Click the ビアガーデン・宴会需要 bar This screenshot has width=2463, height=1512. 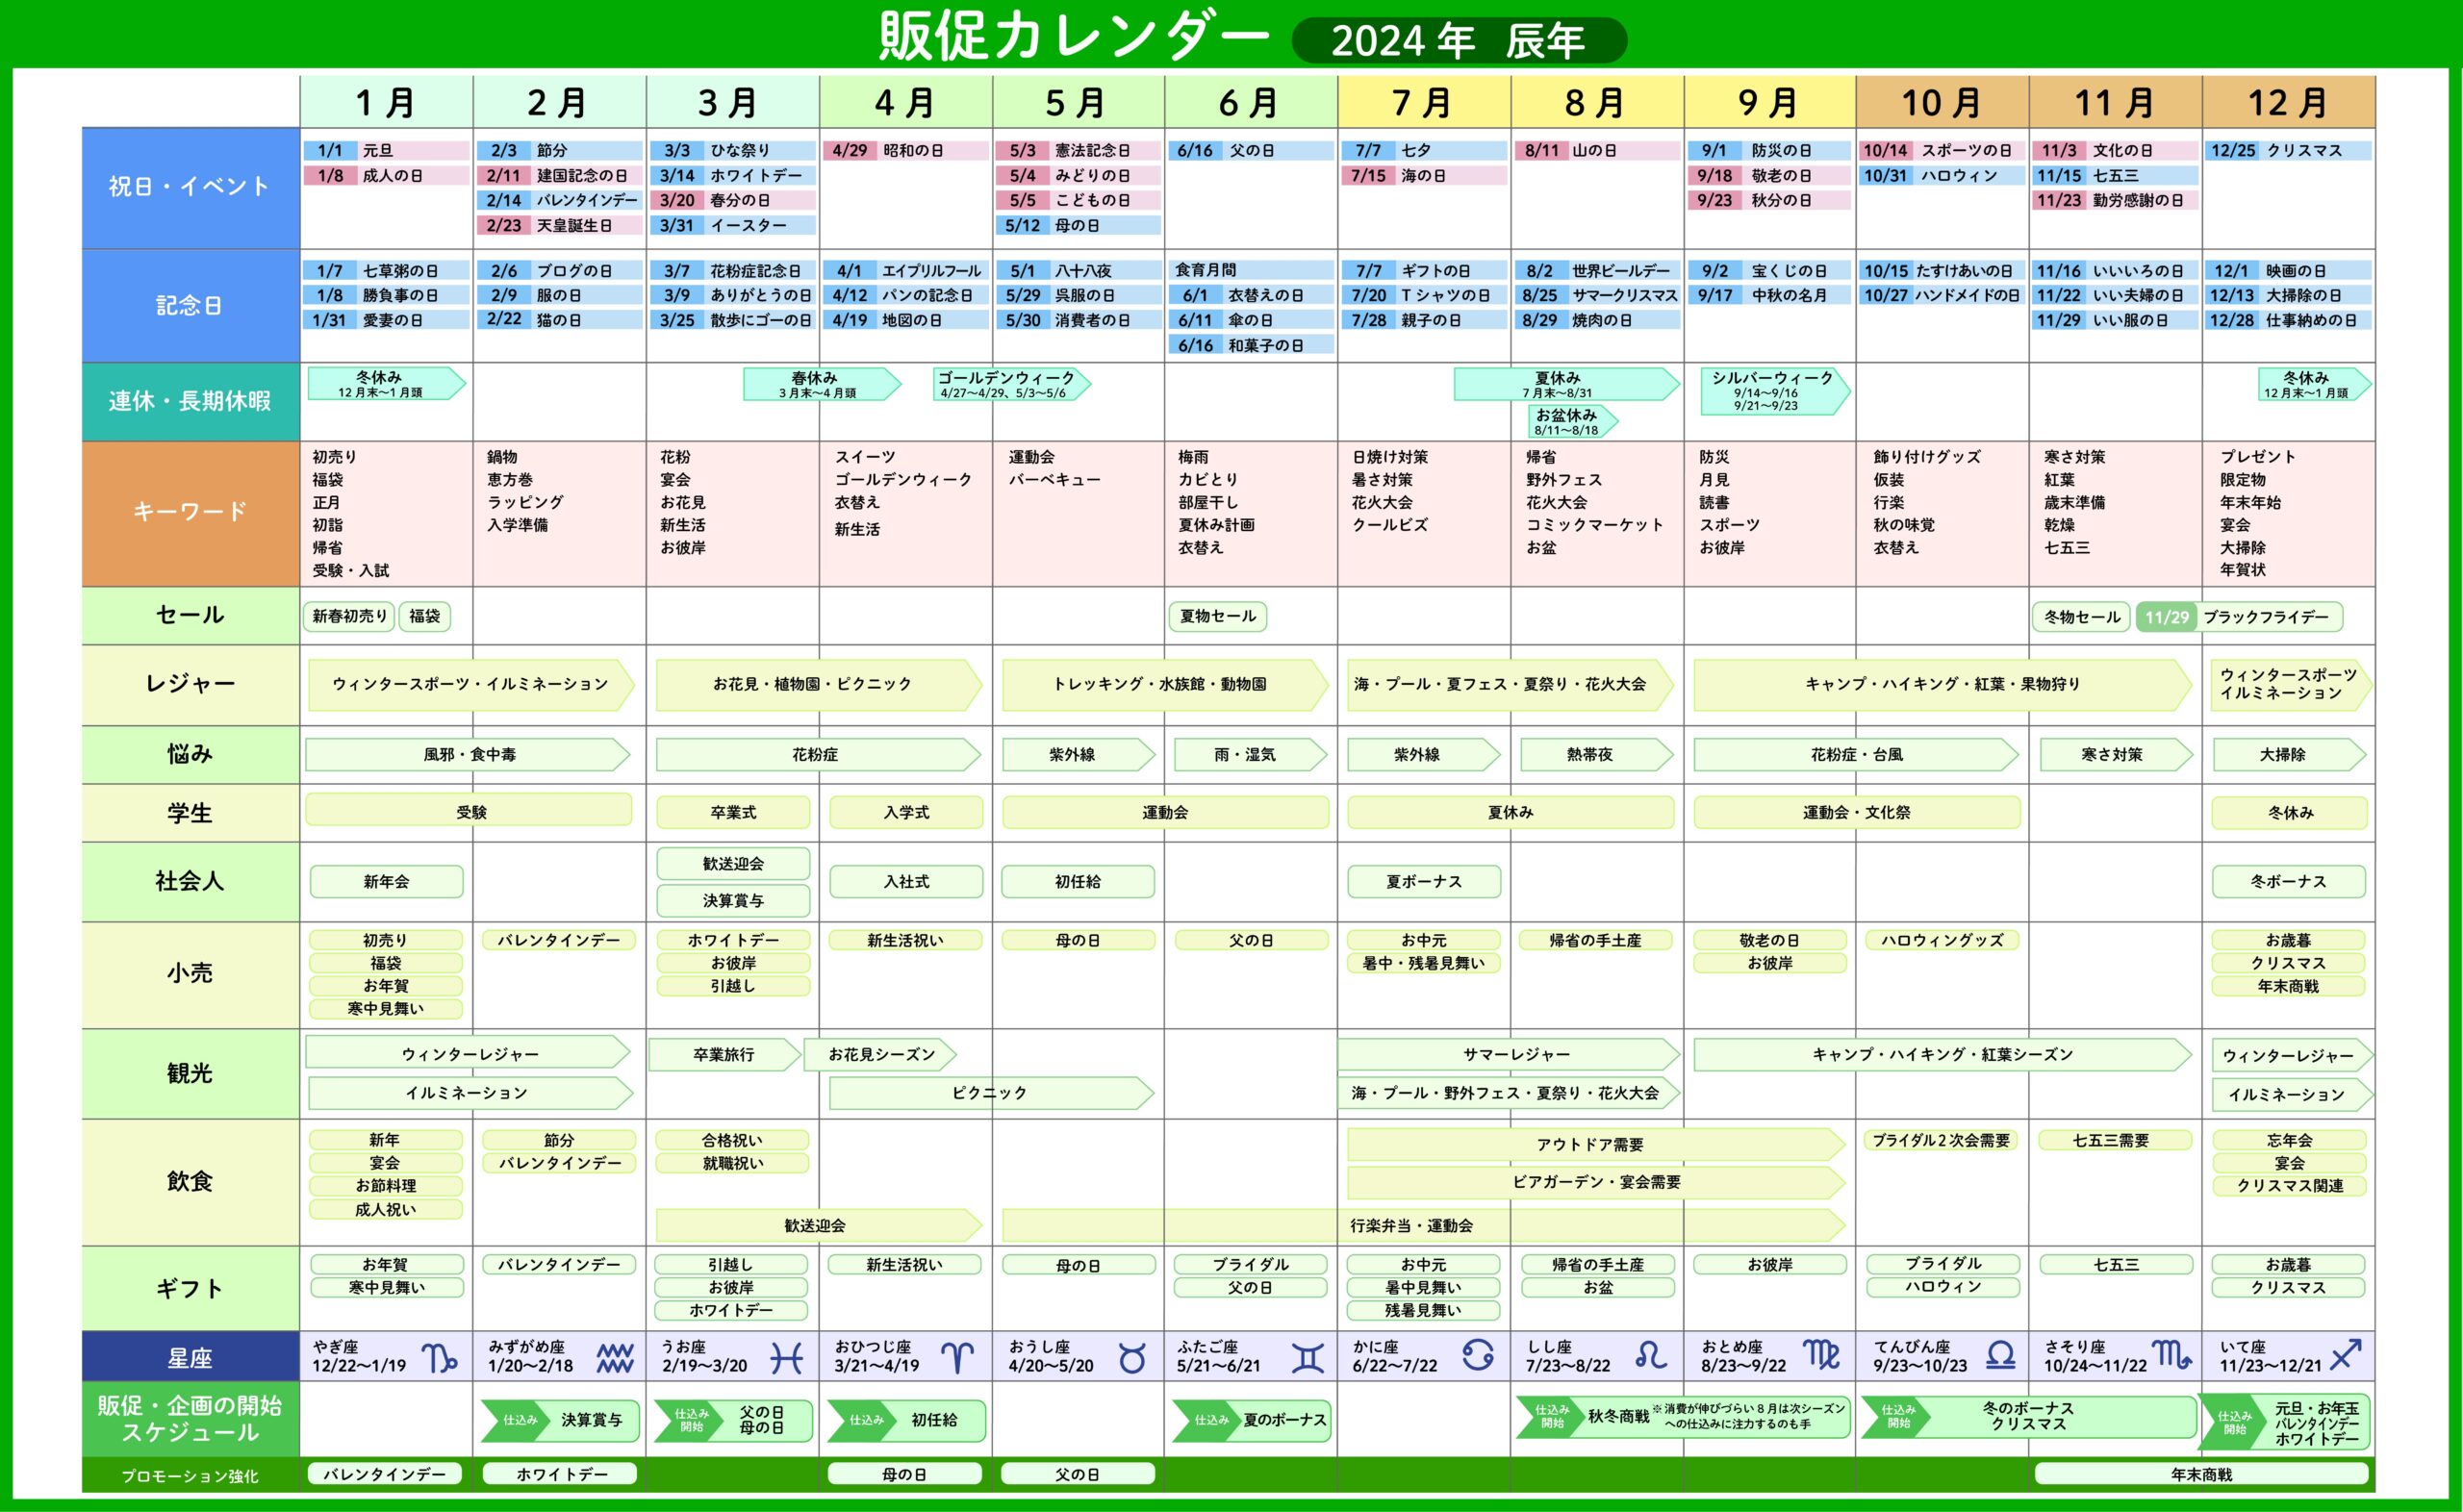click(x=1596, y=1182)
